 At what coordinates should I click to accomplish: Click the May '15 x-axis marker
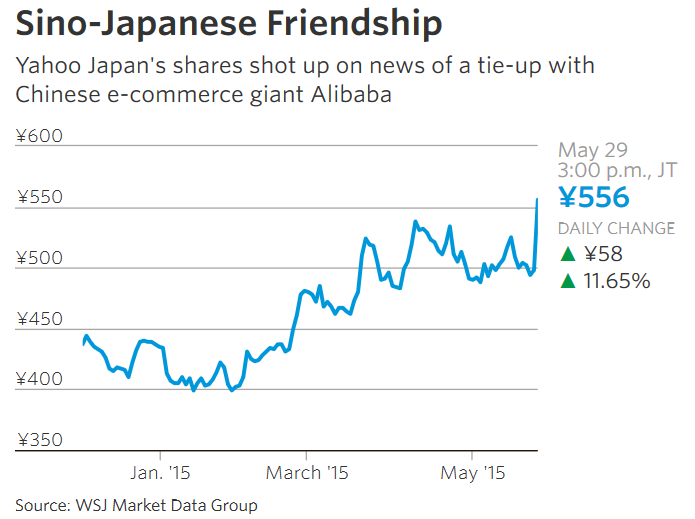tap(473, 472)
